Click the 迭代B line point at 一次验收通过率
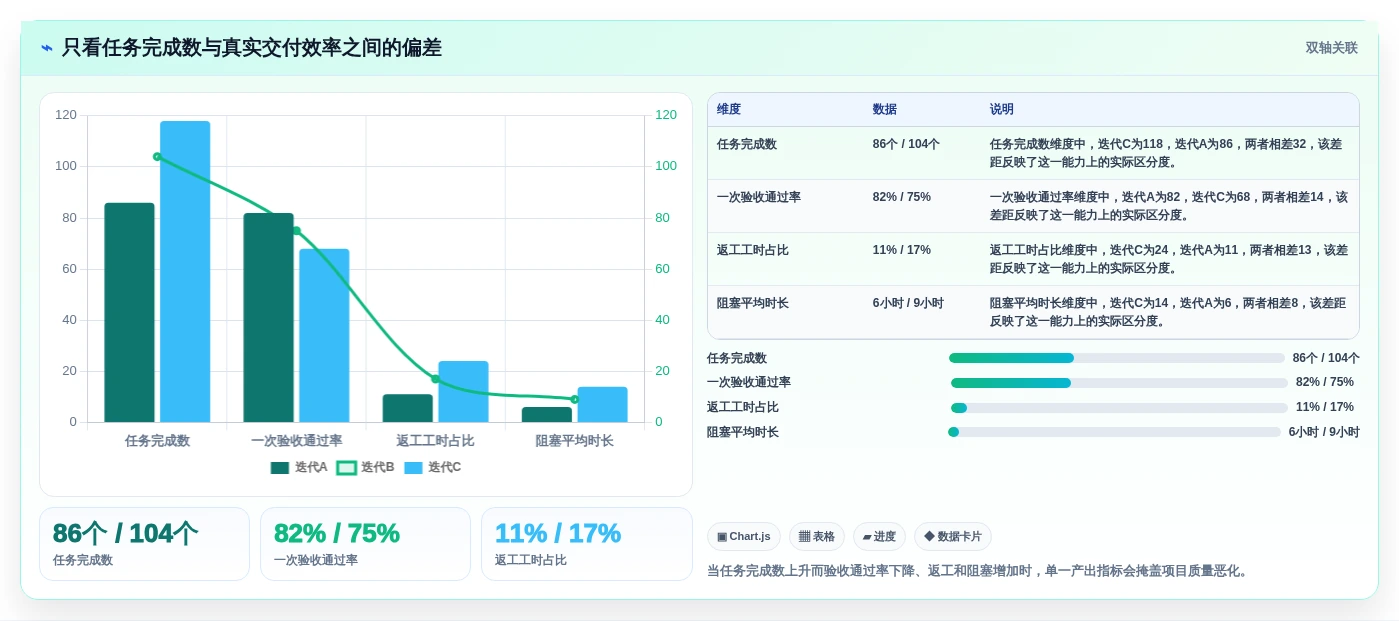The image size is (1399, 621). pos(296,231)
